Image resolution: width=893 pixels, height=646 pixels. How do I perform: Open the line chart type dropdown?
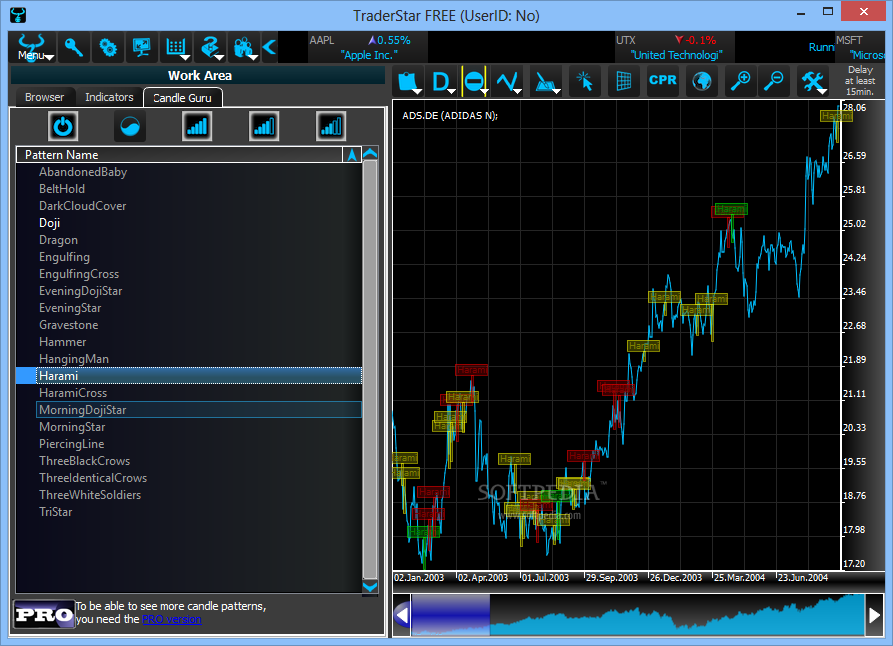click(x=508, y=82)
